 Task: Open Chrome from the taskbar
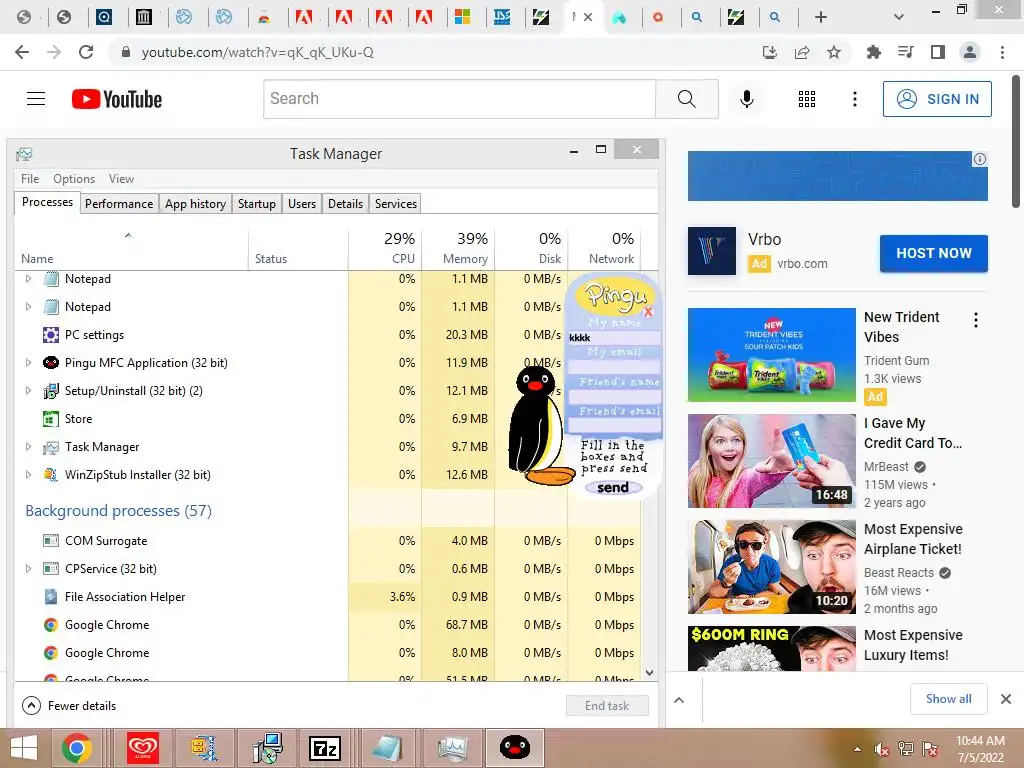(x=76, y=748)
